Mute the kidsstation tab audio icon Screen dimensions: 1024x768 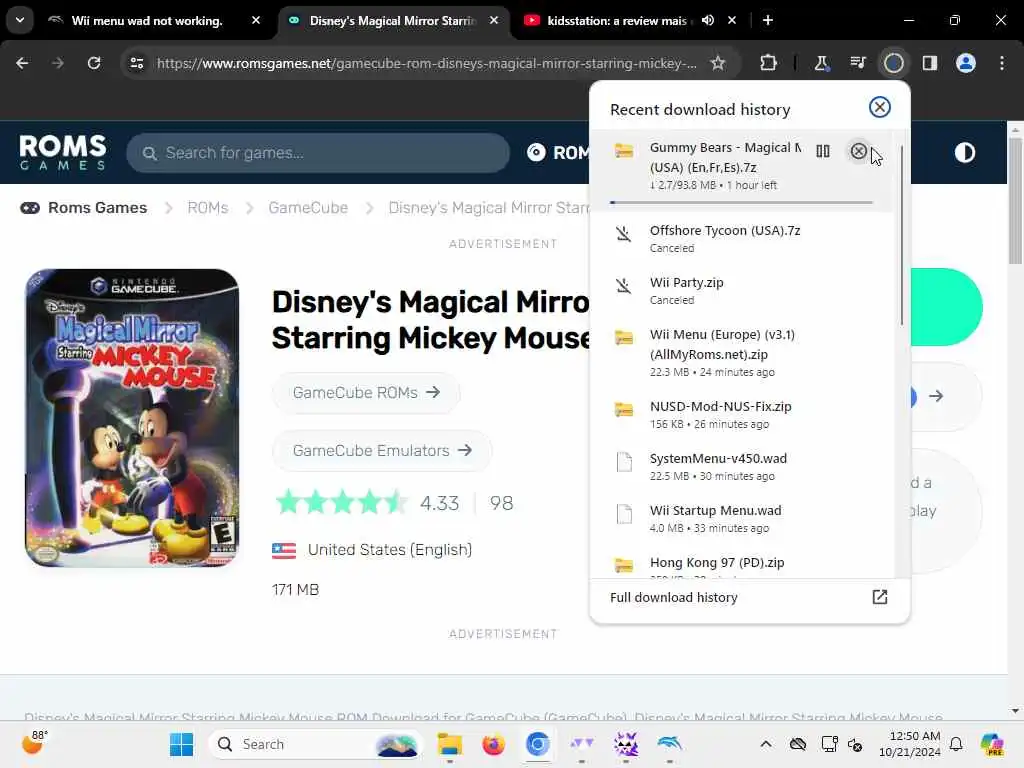pyautogui.click(x=708, y=20)
